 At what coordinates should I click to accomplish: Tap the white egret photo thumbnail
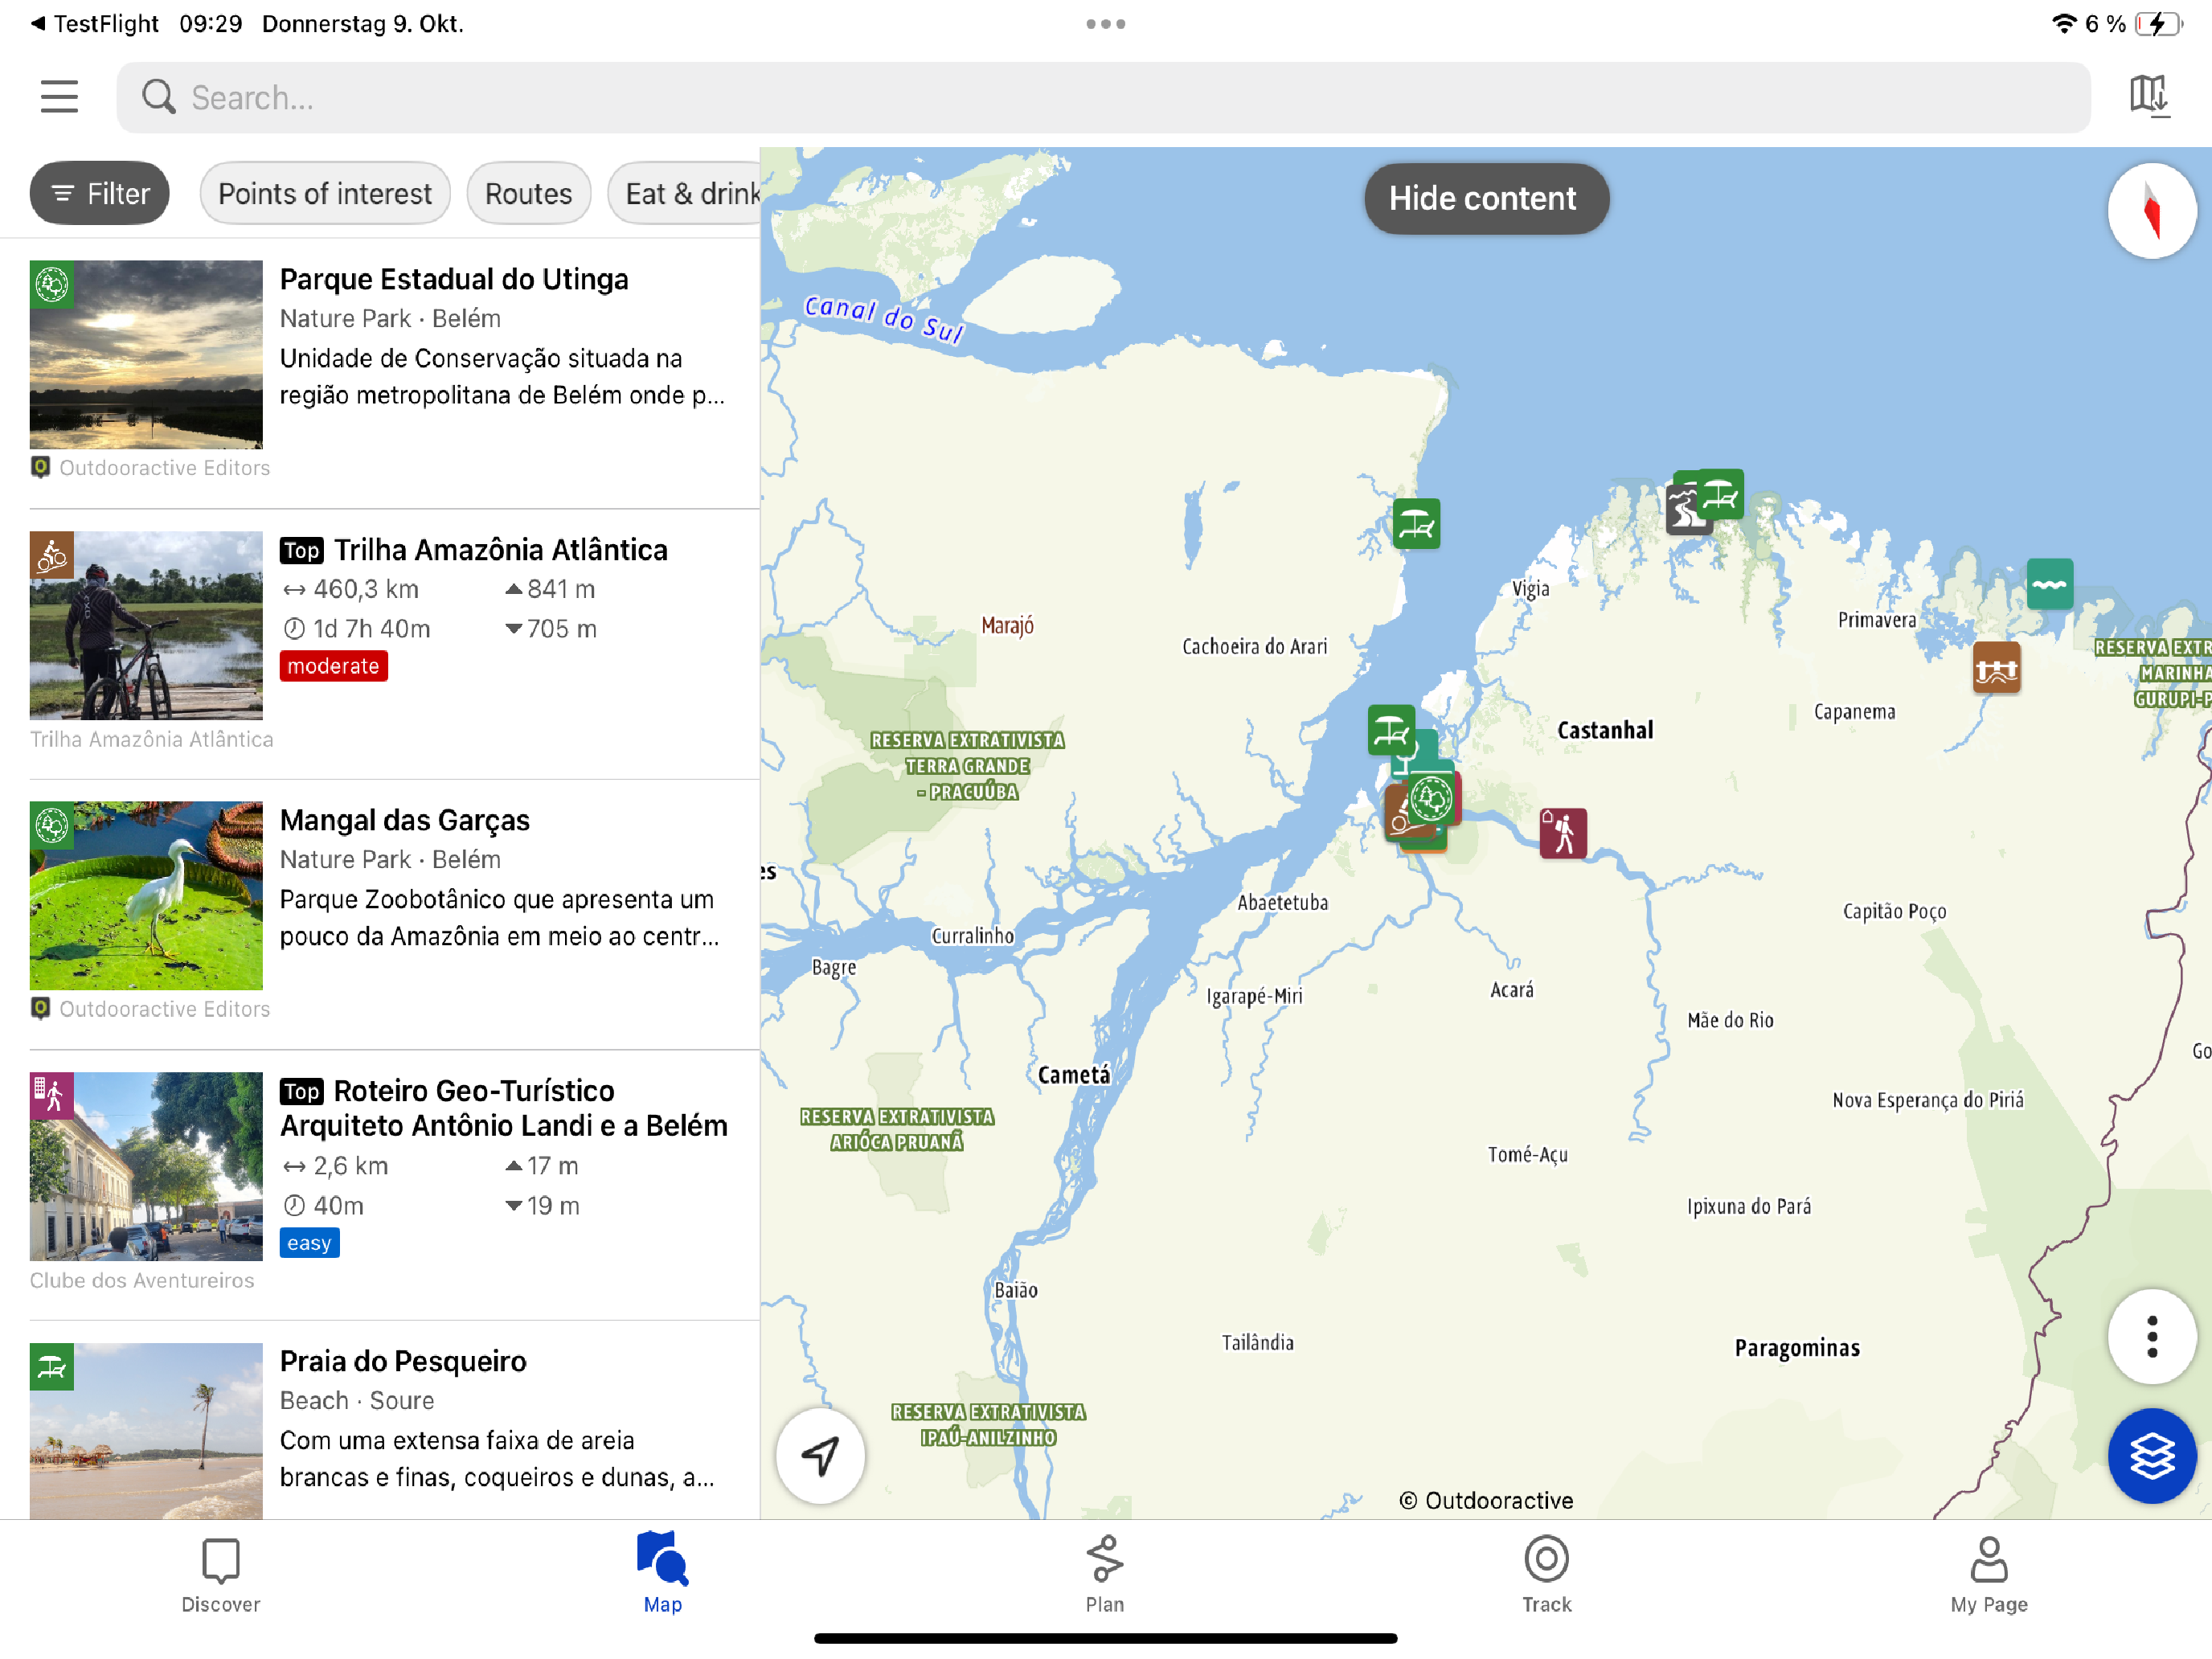point(146,895)
